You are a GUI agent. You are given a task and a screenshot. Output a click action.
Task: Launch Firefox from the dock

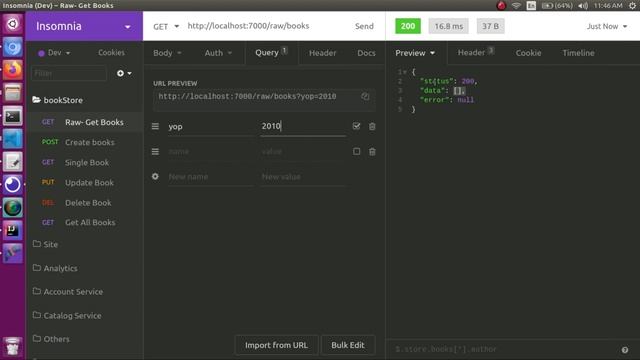(x=13, y=70)
